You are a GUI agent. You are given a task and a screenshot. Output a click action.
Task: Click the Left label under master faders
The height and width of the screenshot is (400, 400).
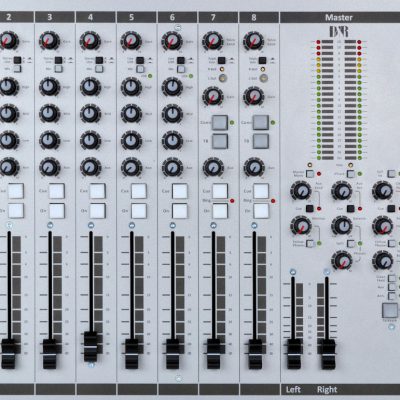(x=293, y=389)
